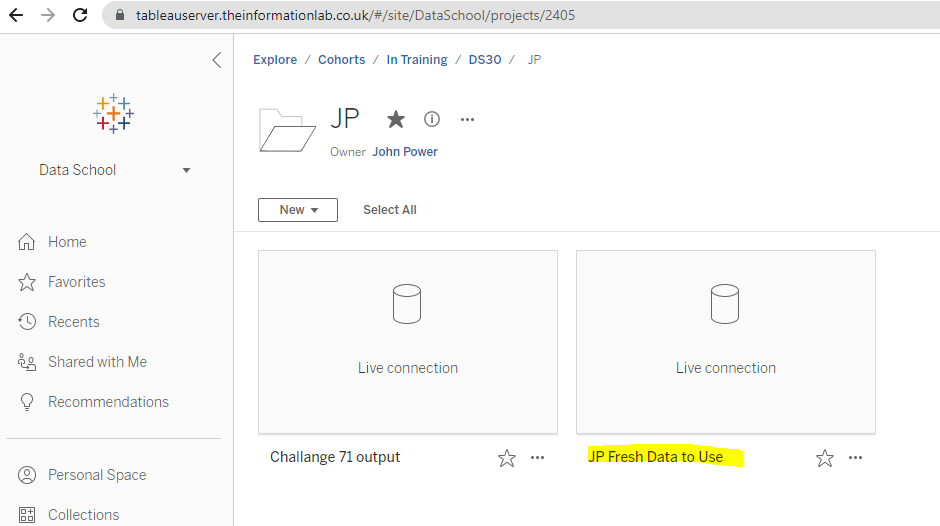Go to Personal Space navigation item

click(x=97, y=475)
